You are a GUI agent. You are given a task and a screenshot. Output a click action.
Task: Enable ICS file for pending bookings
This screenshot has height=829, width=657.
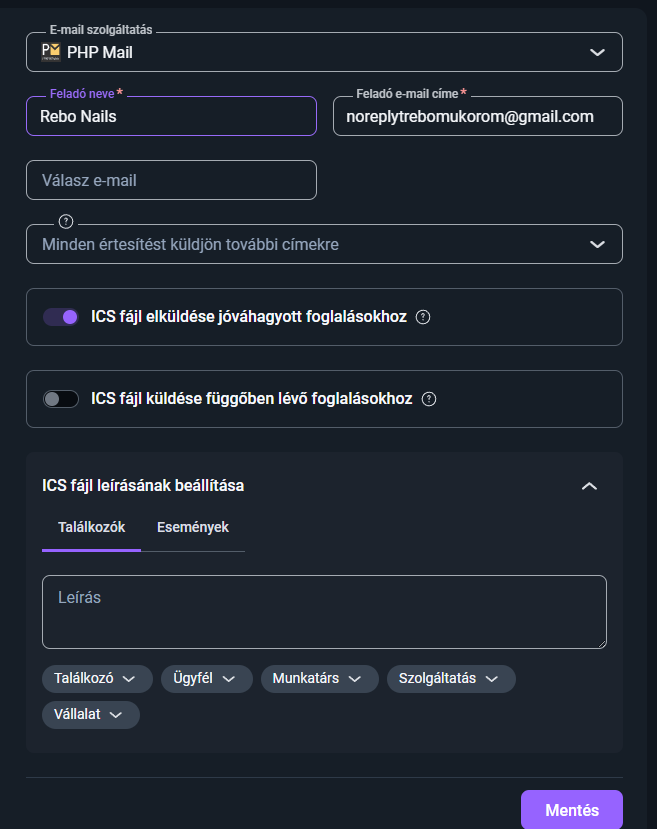(x=61, y=399)
